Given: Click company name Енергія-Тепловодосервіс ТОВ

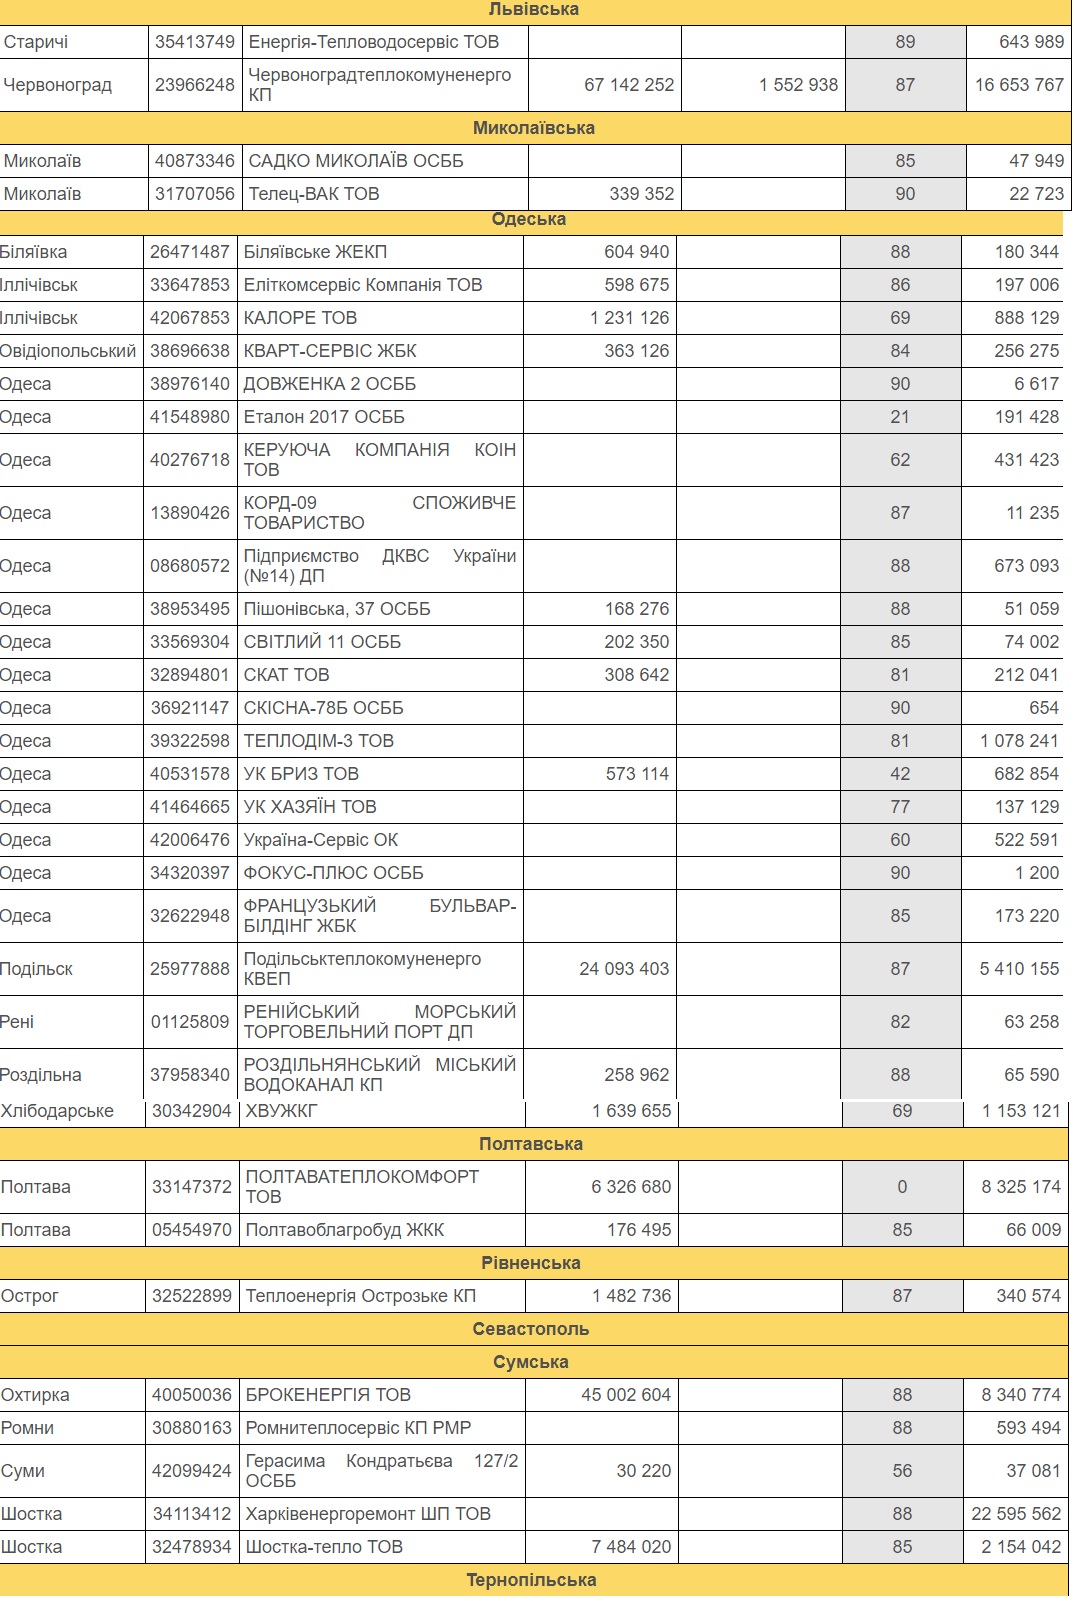Looking at the screenshot, I should point(385,42).
